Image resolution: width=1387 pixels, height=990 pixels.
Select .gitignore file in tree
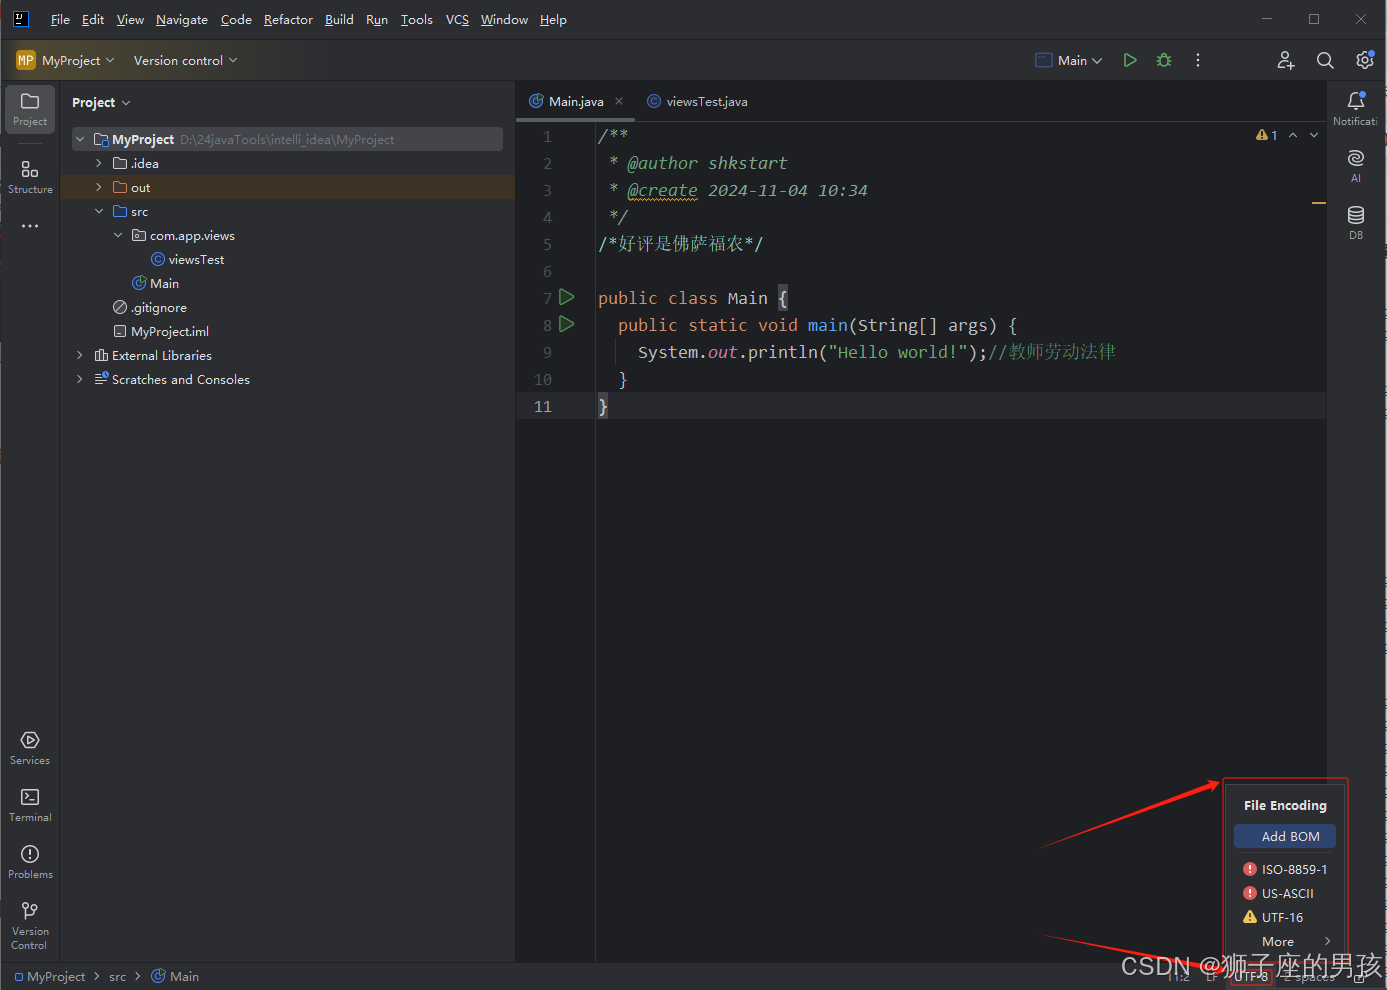pyautogui.click(x=150, y=307)
